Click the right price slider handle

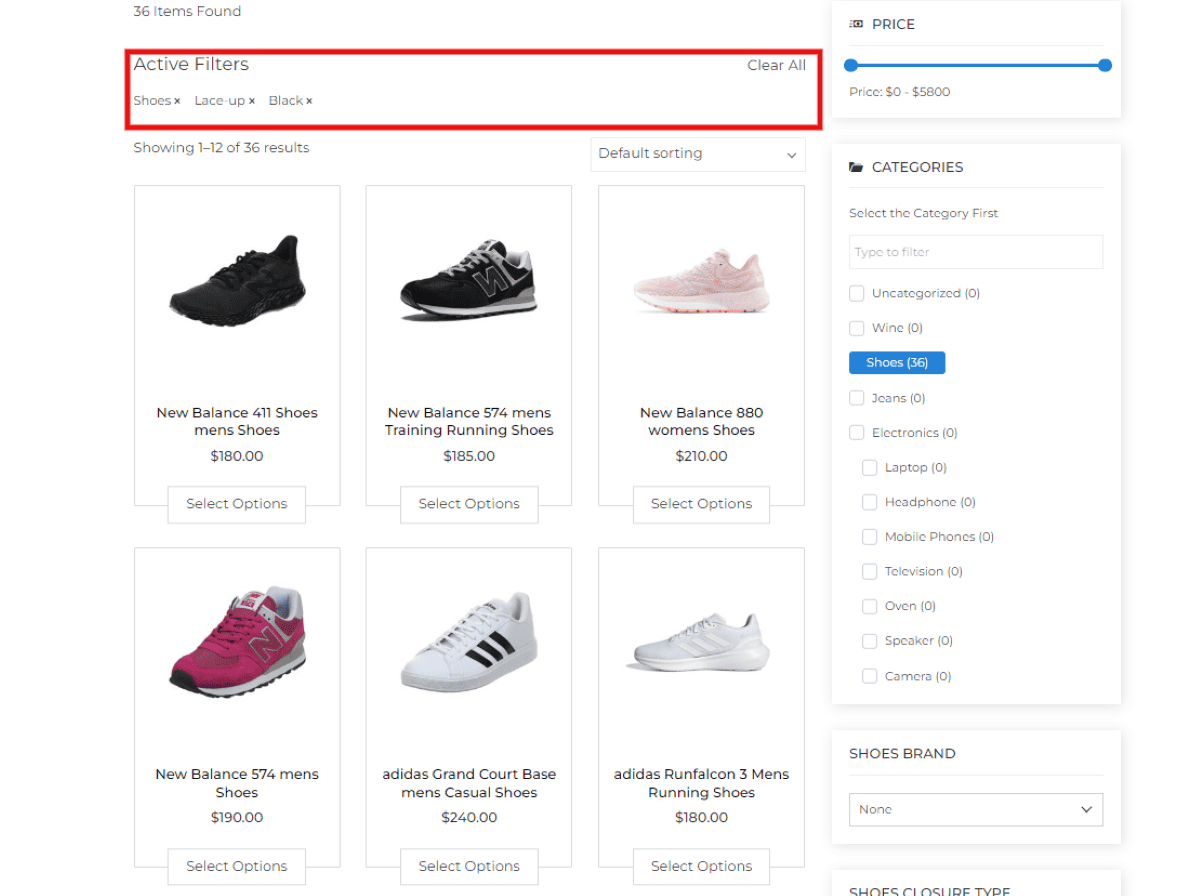point(1105,65)
